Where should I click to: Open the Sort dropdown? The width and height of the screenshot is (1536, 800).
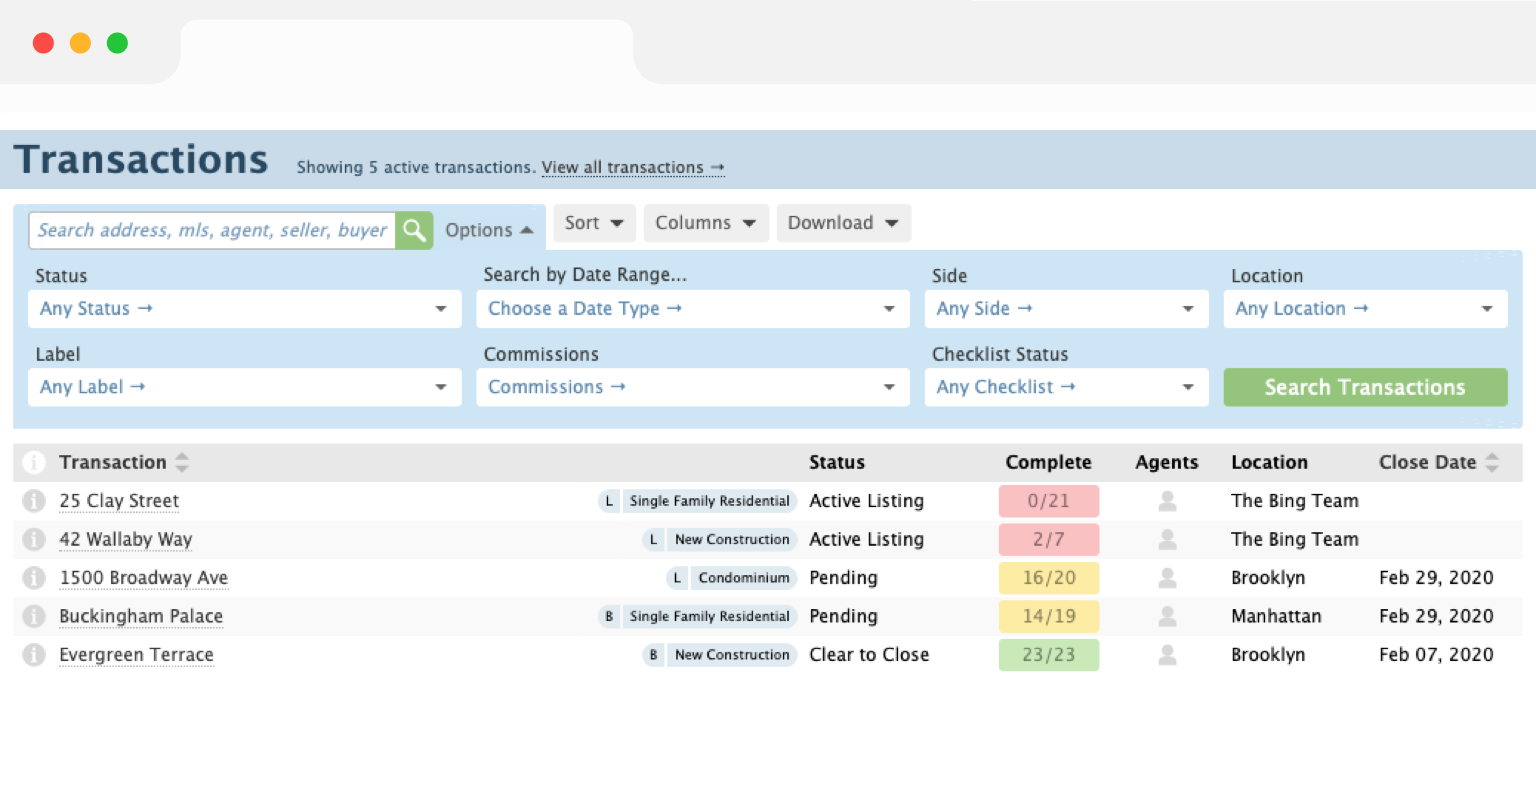[593, 223]
